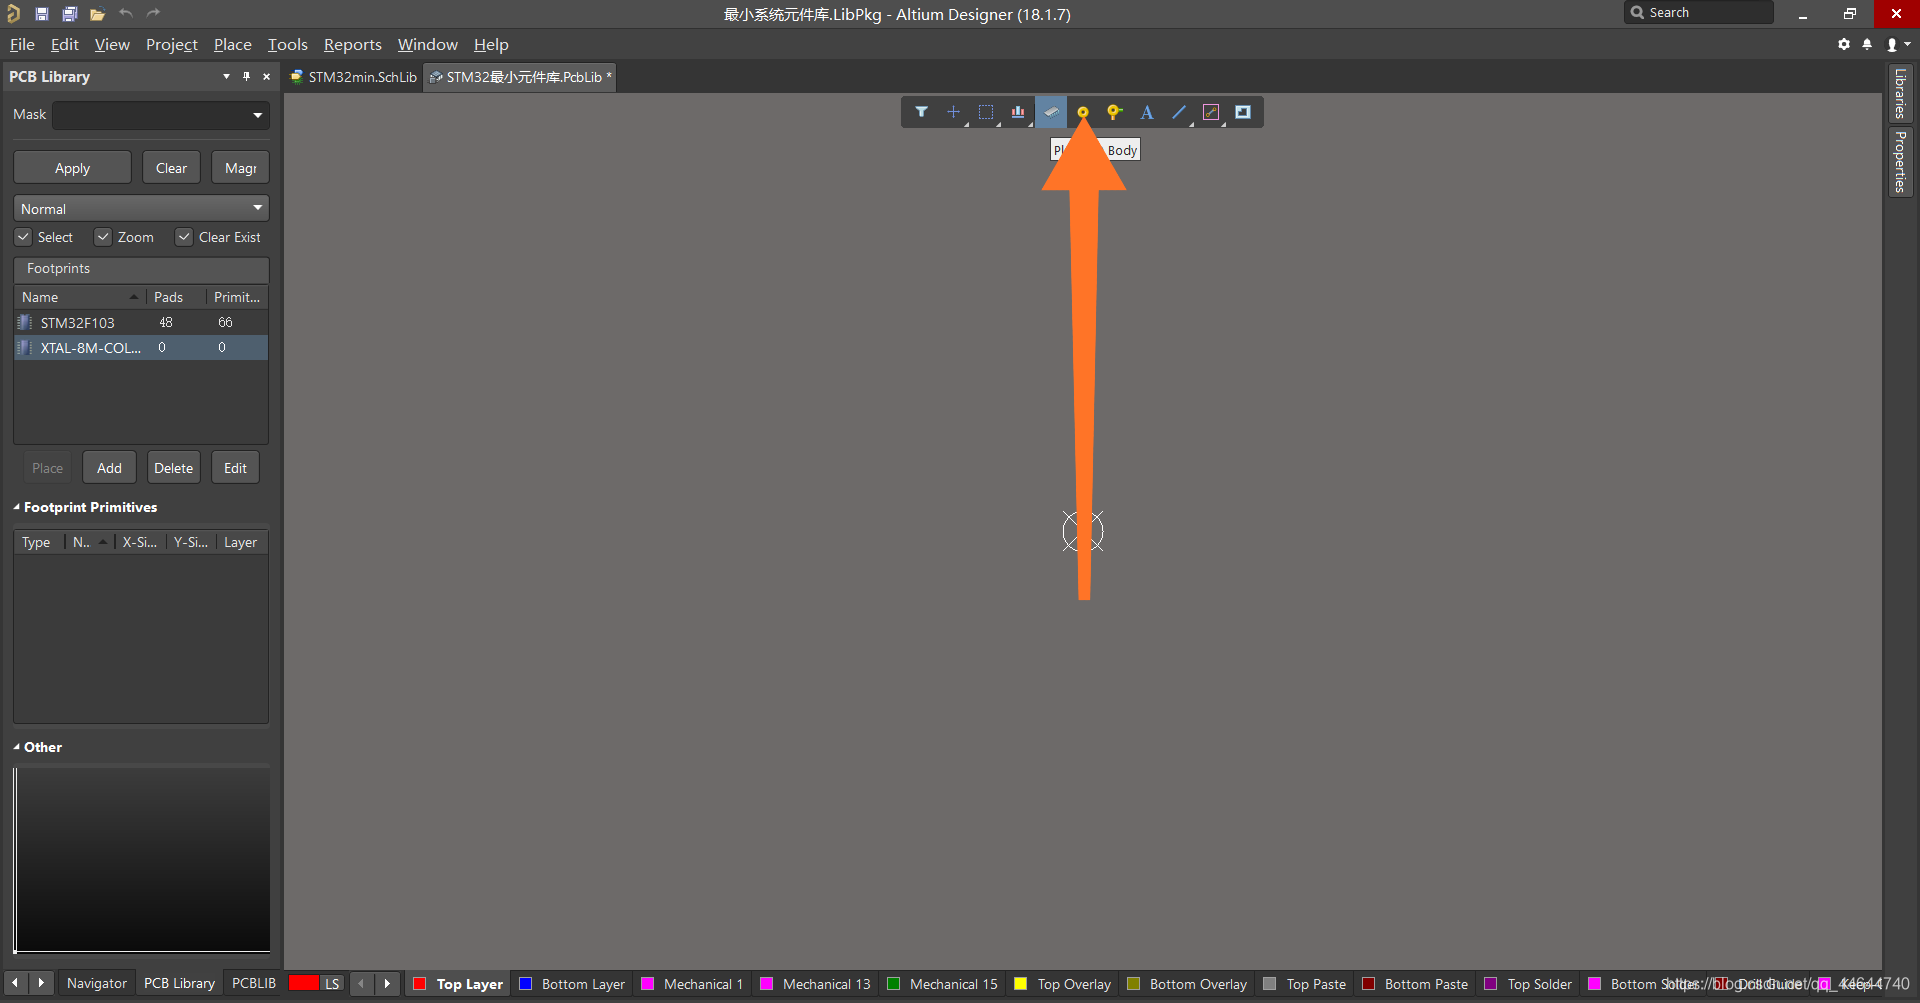
Task: Click the Apply button
Action: point(72,168)
